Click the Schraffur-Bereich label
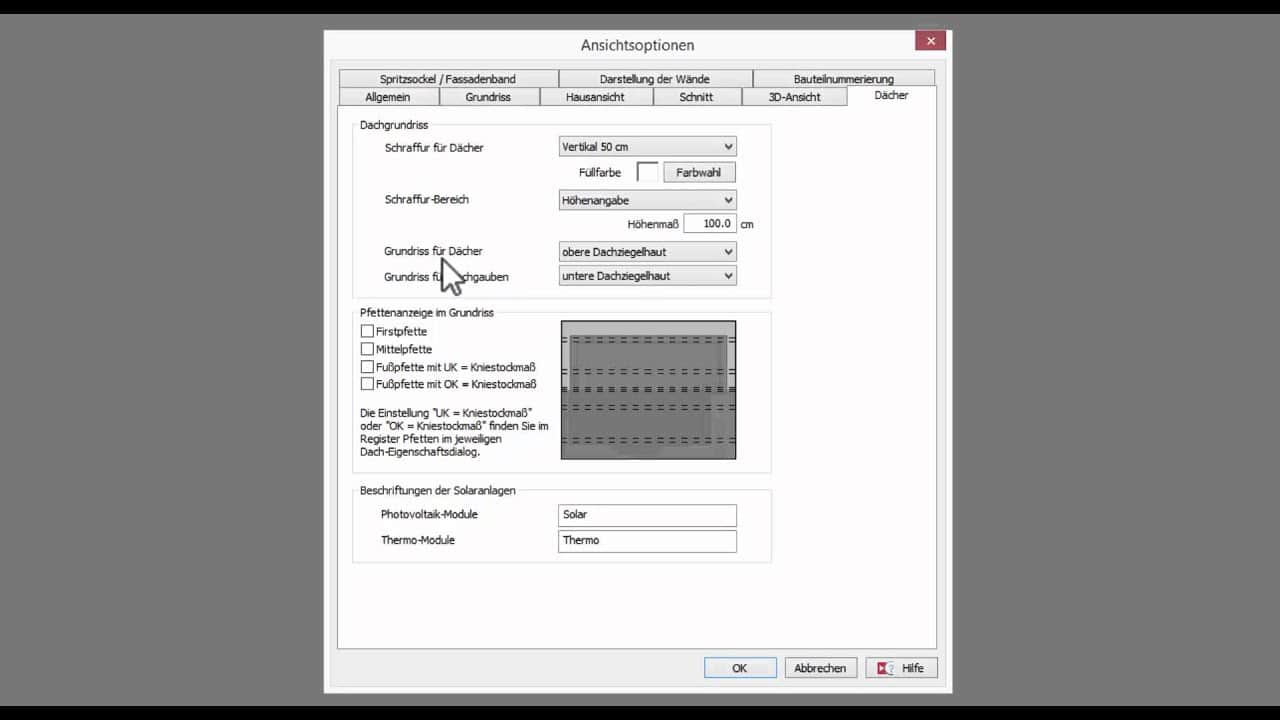 [x=427, y=199]
